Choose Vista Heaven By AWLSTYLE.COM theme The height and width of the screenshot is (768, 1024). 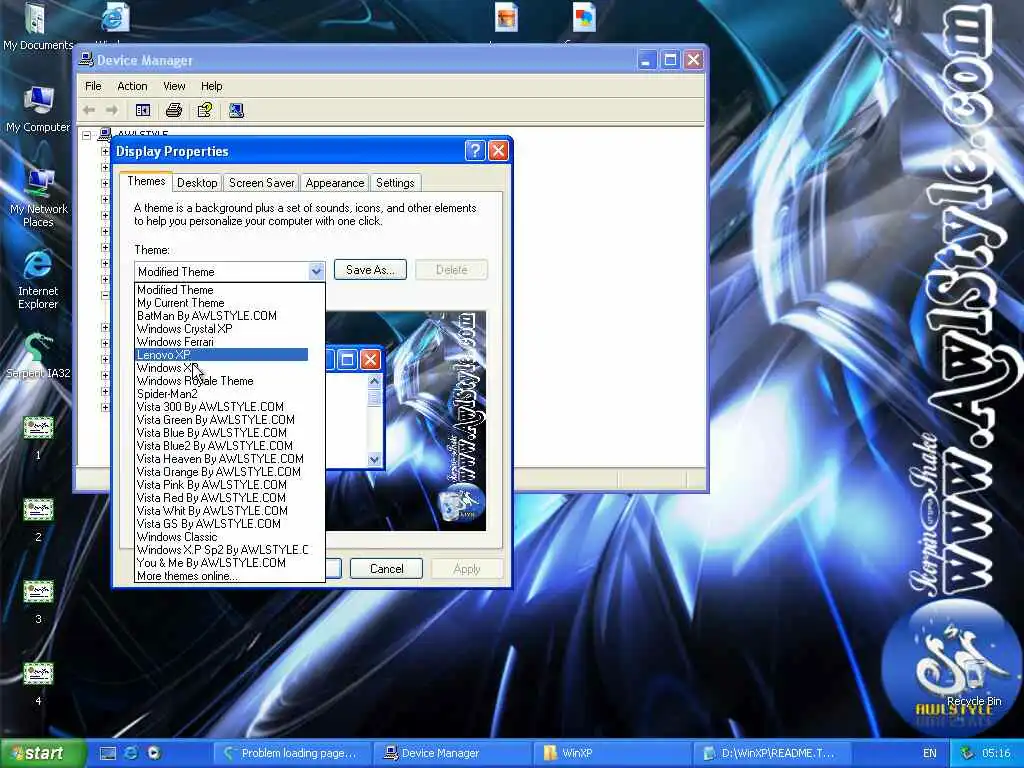tap(221, 458)
